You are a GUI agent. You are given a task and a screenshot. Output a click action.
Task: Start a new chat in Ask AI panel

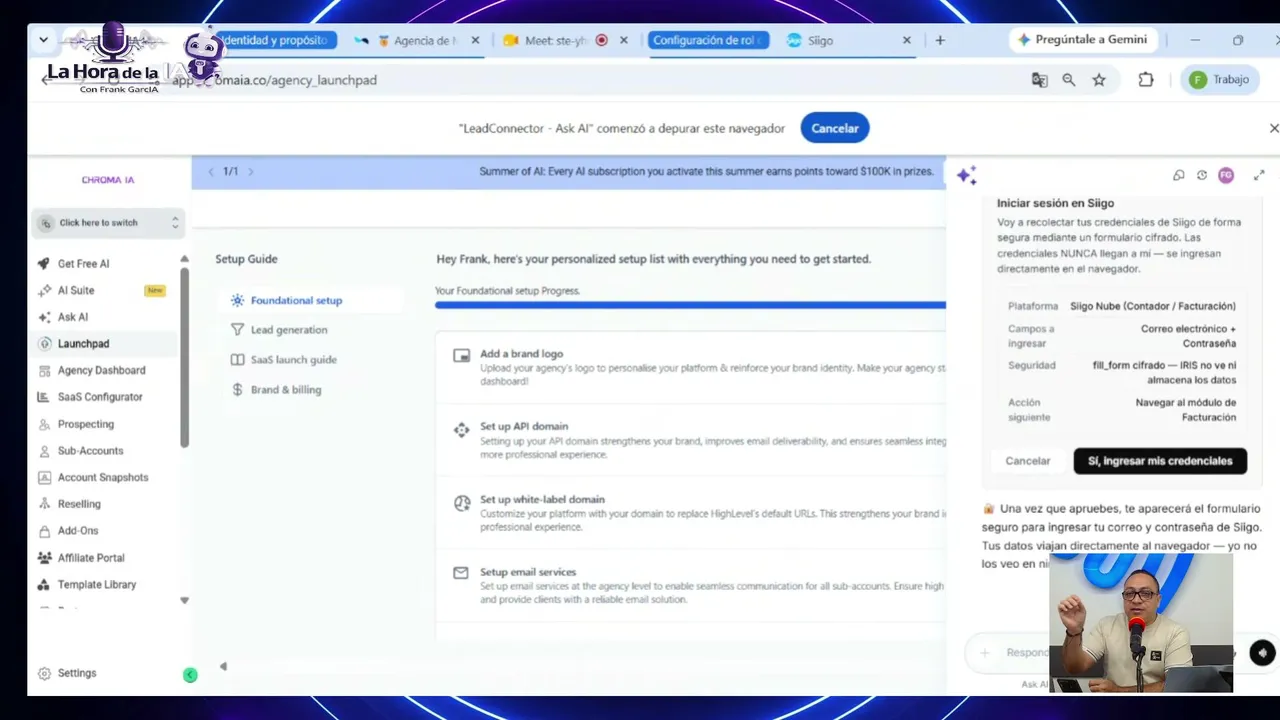(1178, 175)
